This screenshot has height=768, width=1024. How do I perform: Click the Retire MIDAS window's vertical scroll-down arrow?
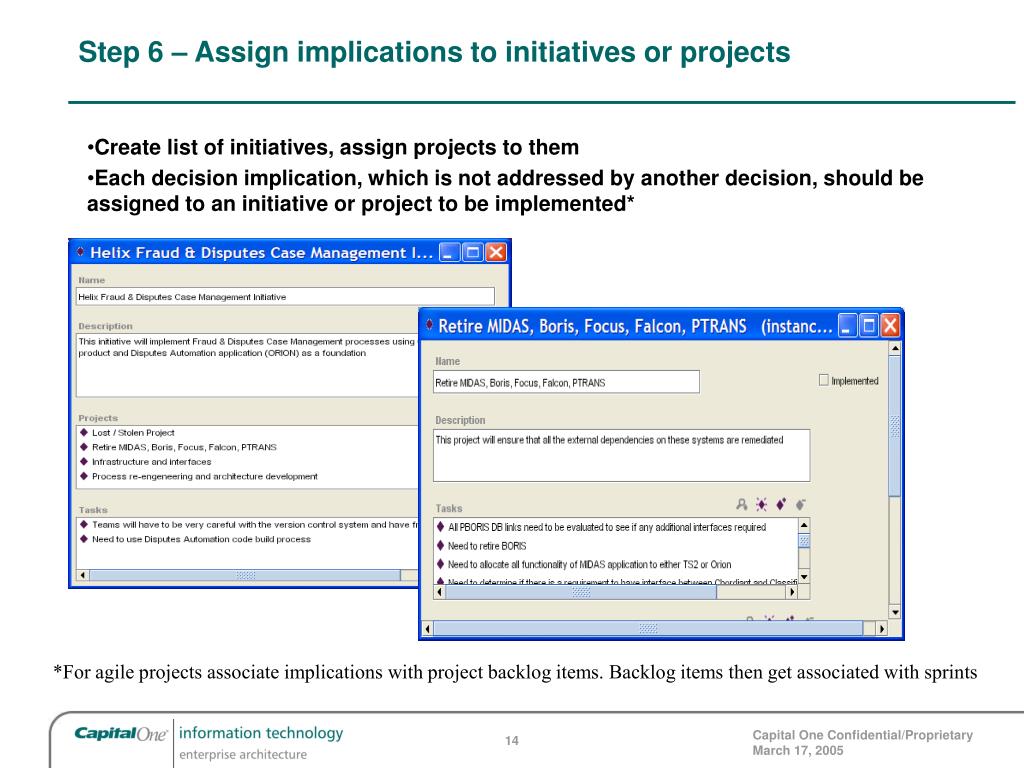[895, 613]
